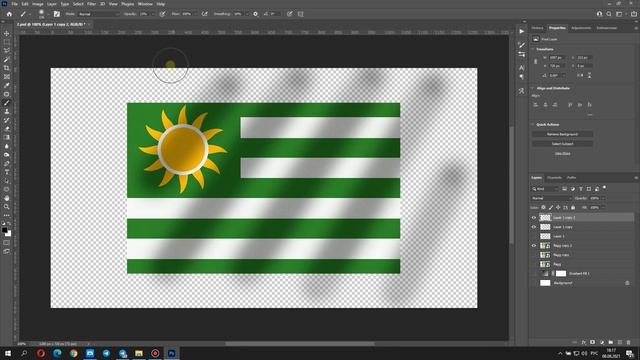Open the Image menu
Screen dimensions: 640x360
click(x=38, y=4)
